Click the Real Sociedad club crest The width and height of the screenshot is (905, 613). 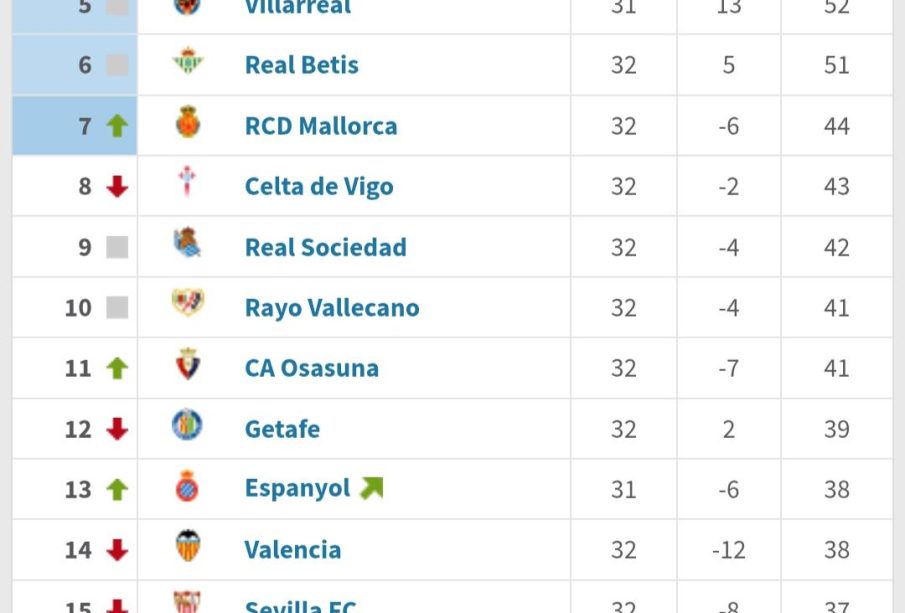187,245
